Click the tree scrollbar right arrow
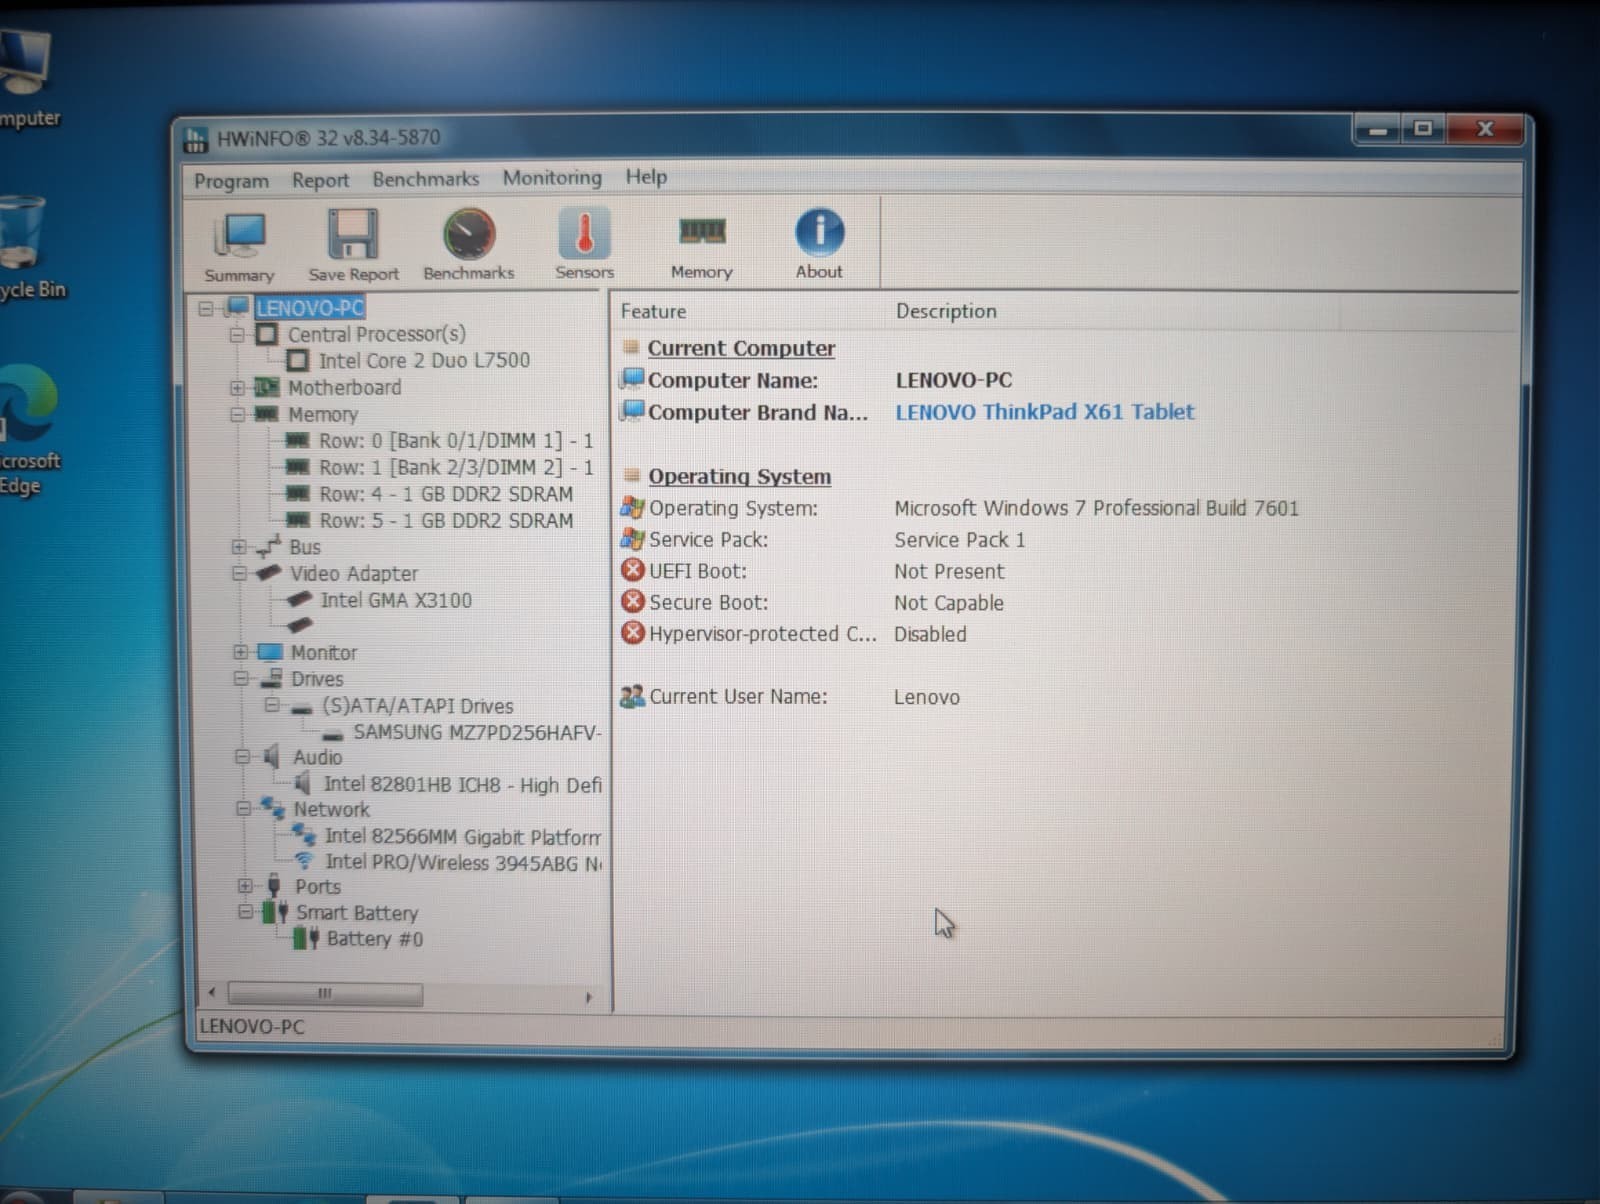1600x1204 pixels. [x=589, y=996]
